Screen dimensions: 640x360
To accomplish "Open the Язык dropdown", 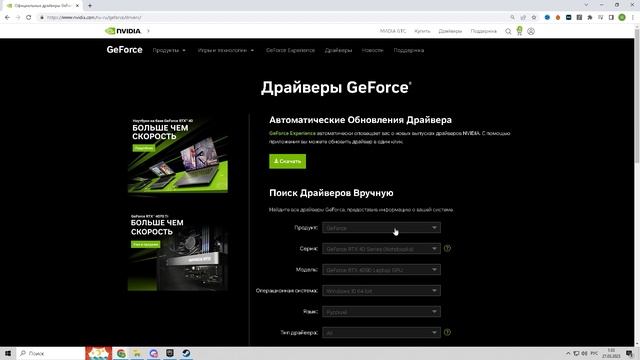I will coord(381,312).
